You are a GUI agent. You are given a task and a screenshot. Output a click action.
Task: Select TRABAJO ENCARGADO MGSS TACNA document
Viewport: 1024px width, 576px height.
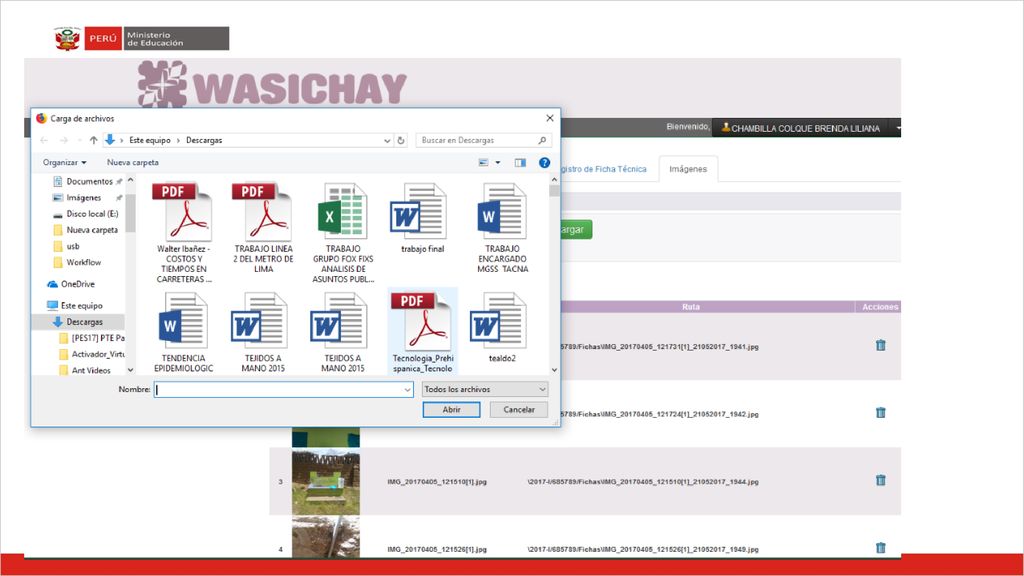pos(502,228)
